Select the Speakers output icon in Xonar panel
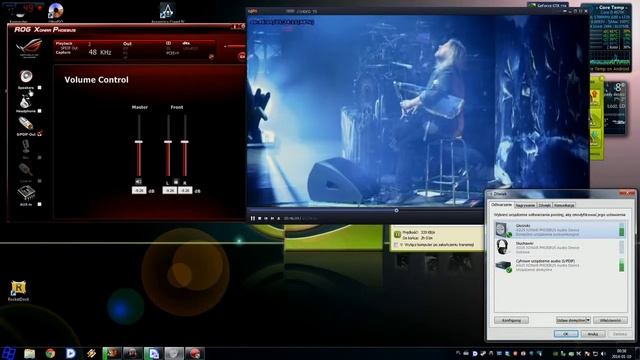This screenshot has width=640, height=360. (x=26, y=76)
